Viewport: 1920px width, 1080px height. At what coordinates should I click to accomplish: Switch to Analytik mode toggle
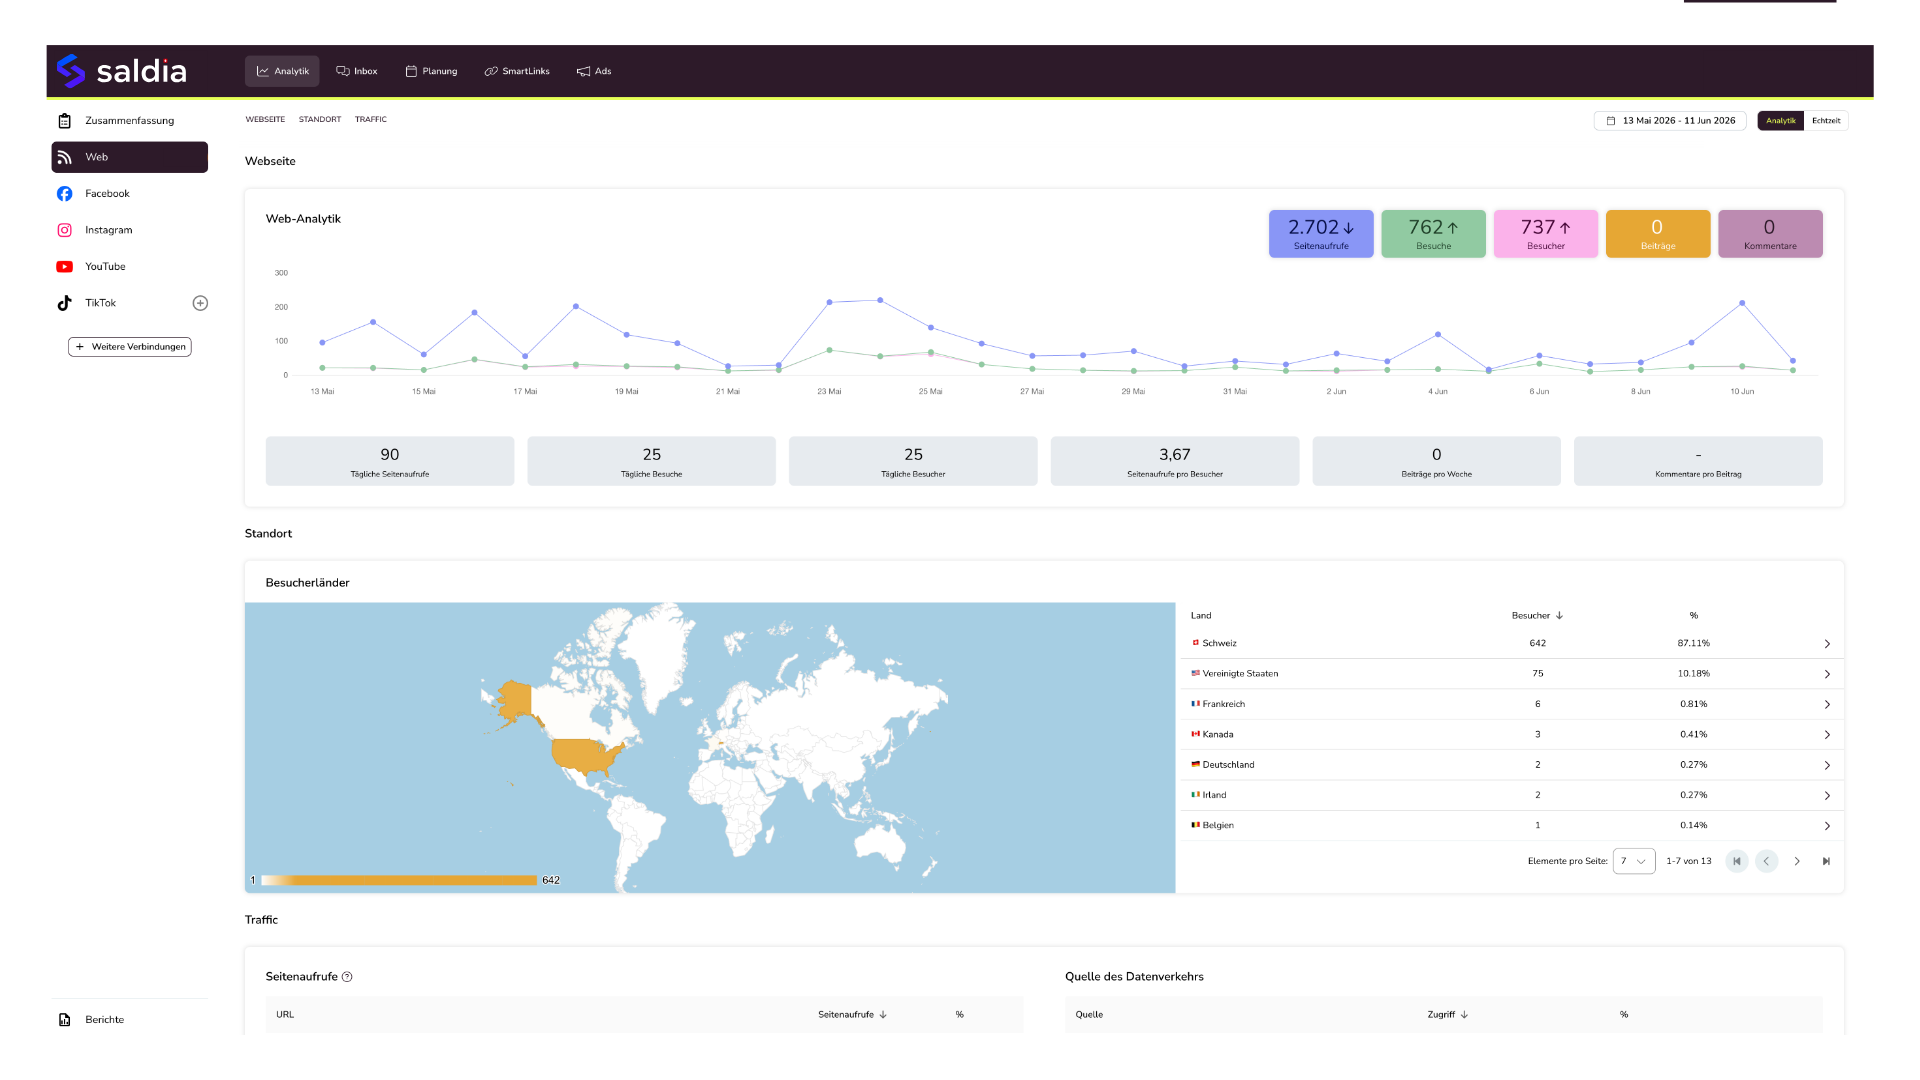coord(1781,121)
